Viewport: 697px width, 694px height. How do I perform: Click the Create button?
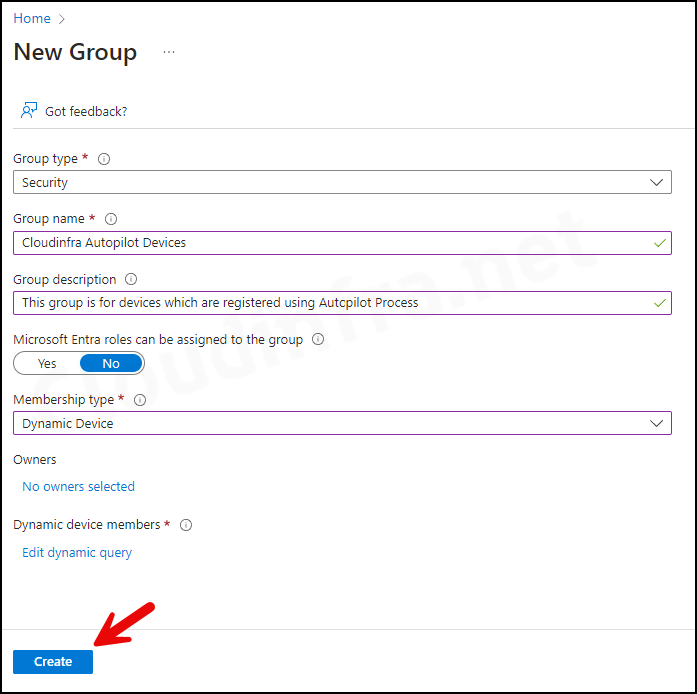53,662
